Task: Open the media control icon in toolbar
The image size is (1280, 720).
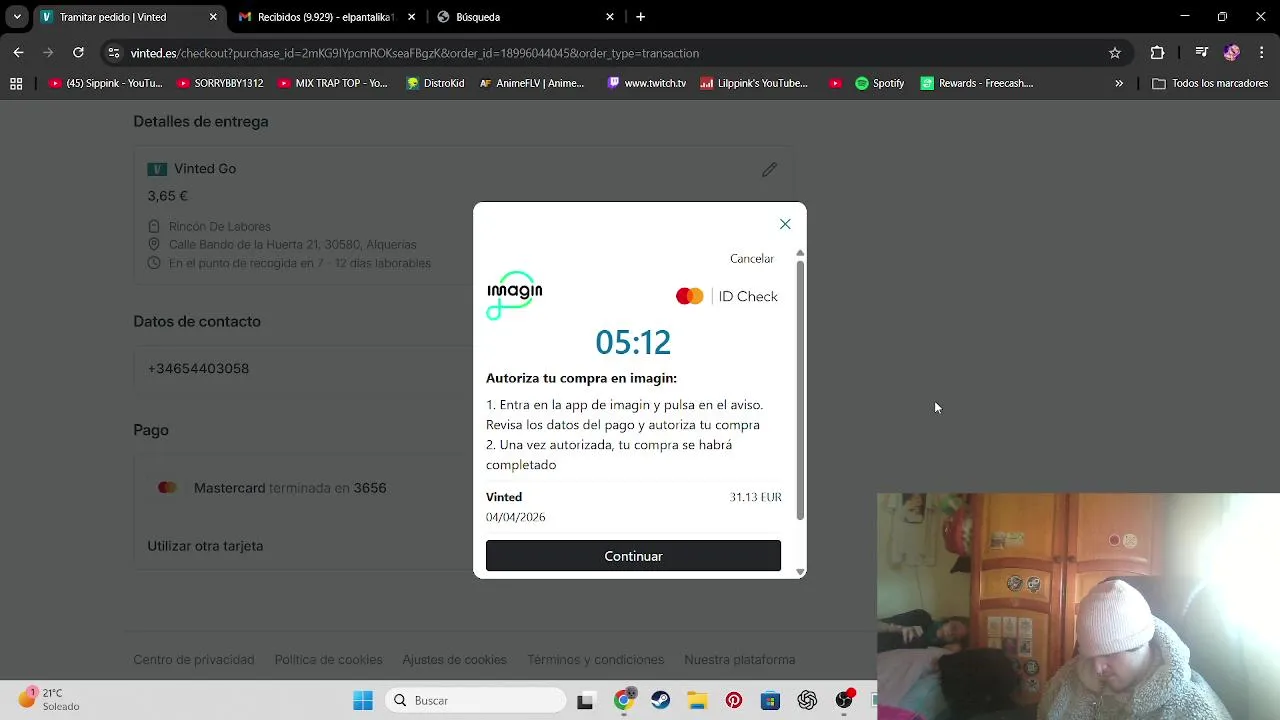Action: click(x=1202, y=53)
